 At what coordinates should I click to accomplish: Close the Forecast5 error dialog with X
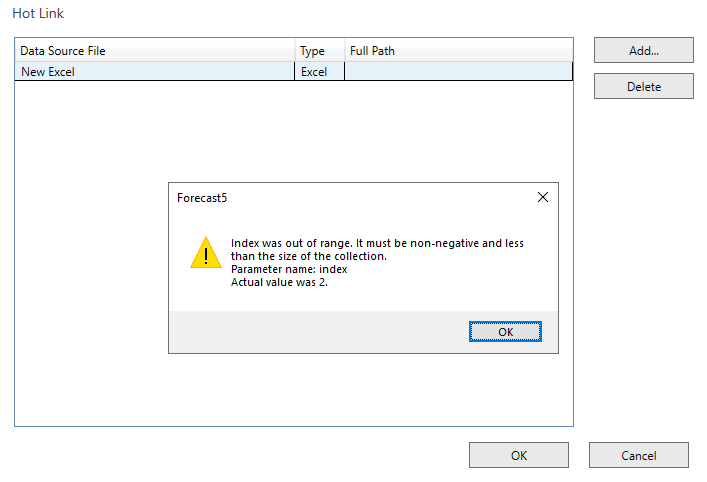[543, 197]
